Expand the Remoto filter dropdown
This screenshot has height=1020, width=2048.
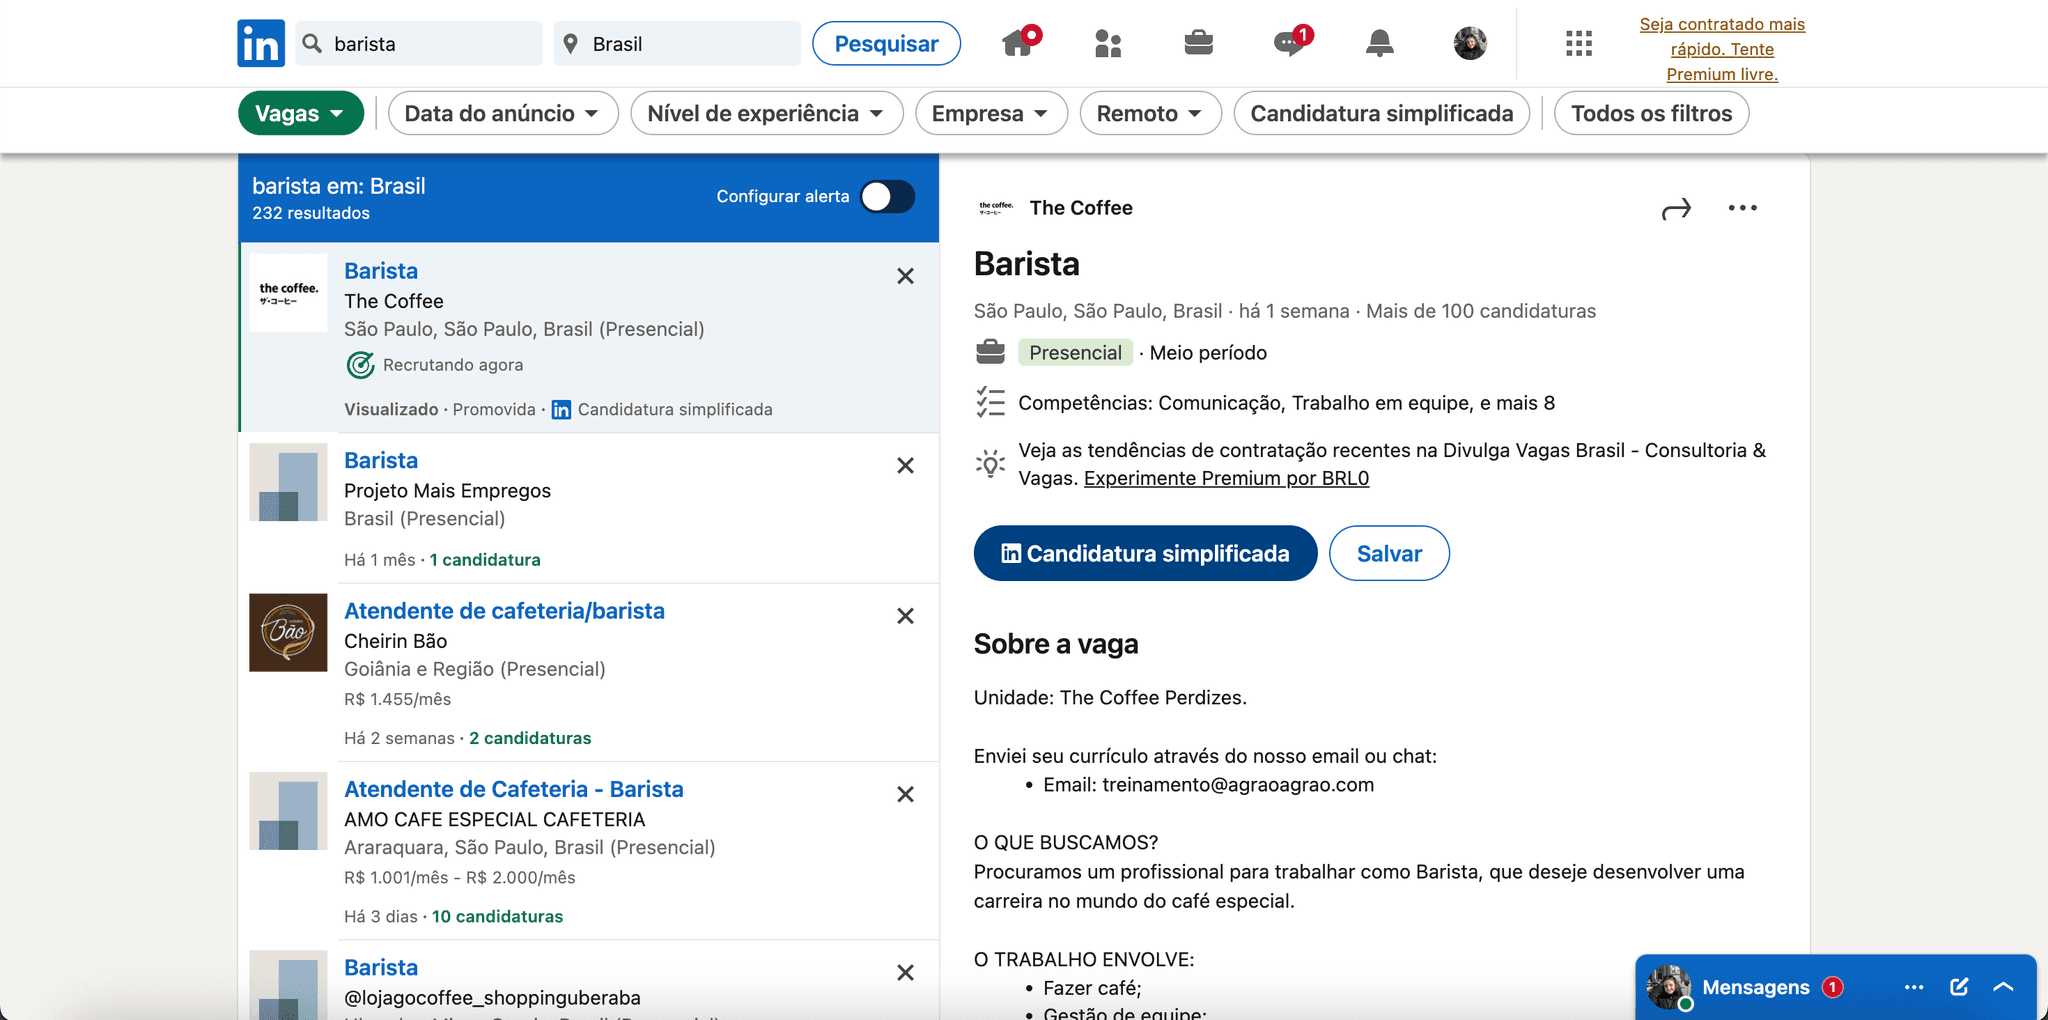coord(1149,113)
